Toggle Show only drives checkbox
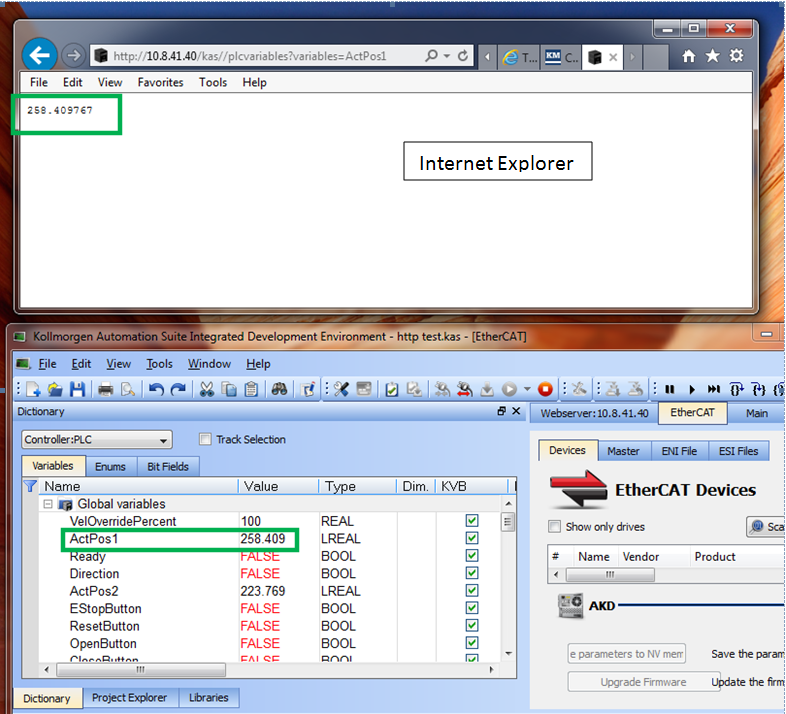Image resolution: width=786 pixels, height=714 pixels. [554, 526]
